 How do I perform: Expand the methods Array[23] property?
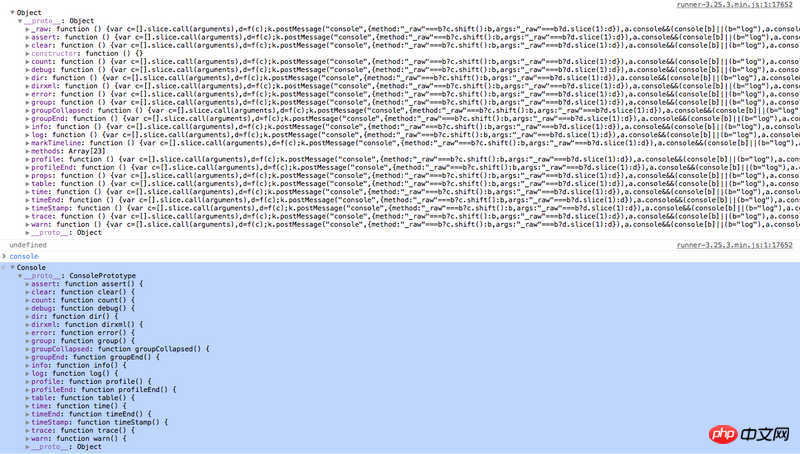coord(28,151)
